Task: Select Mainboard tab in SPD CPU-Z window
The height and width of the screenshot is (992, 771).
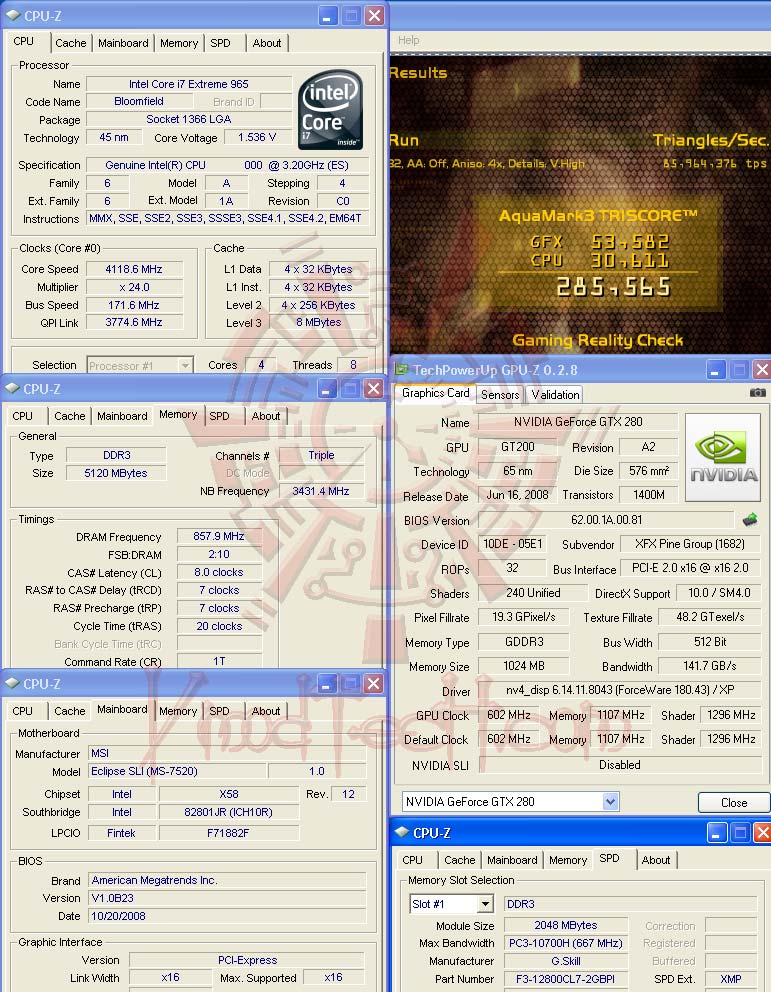Action: pyautogui.click(x=512, y=860)
